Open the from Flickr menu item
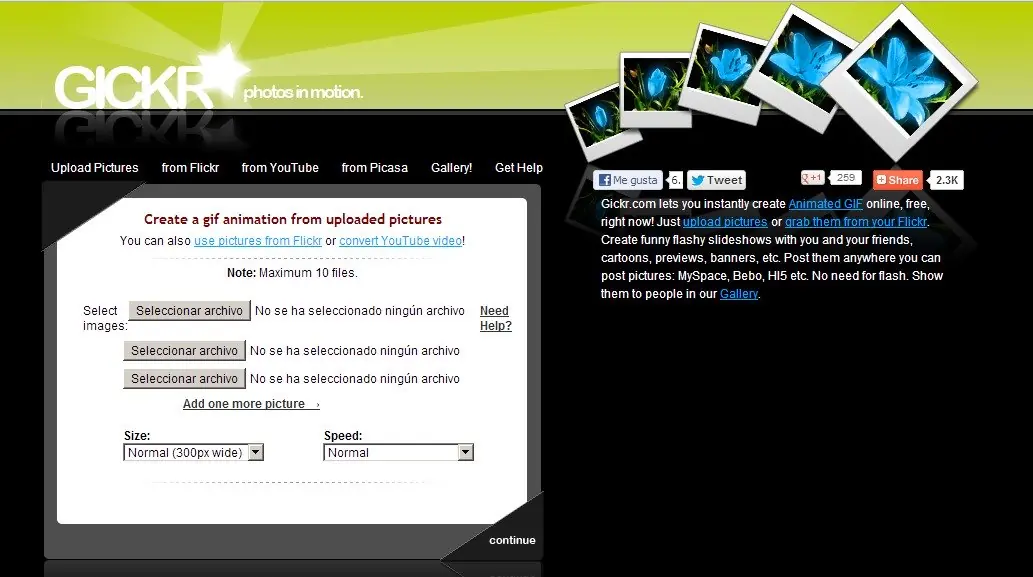The height and width of the screenshot is (577, 1033). pos(190,168)
